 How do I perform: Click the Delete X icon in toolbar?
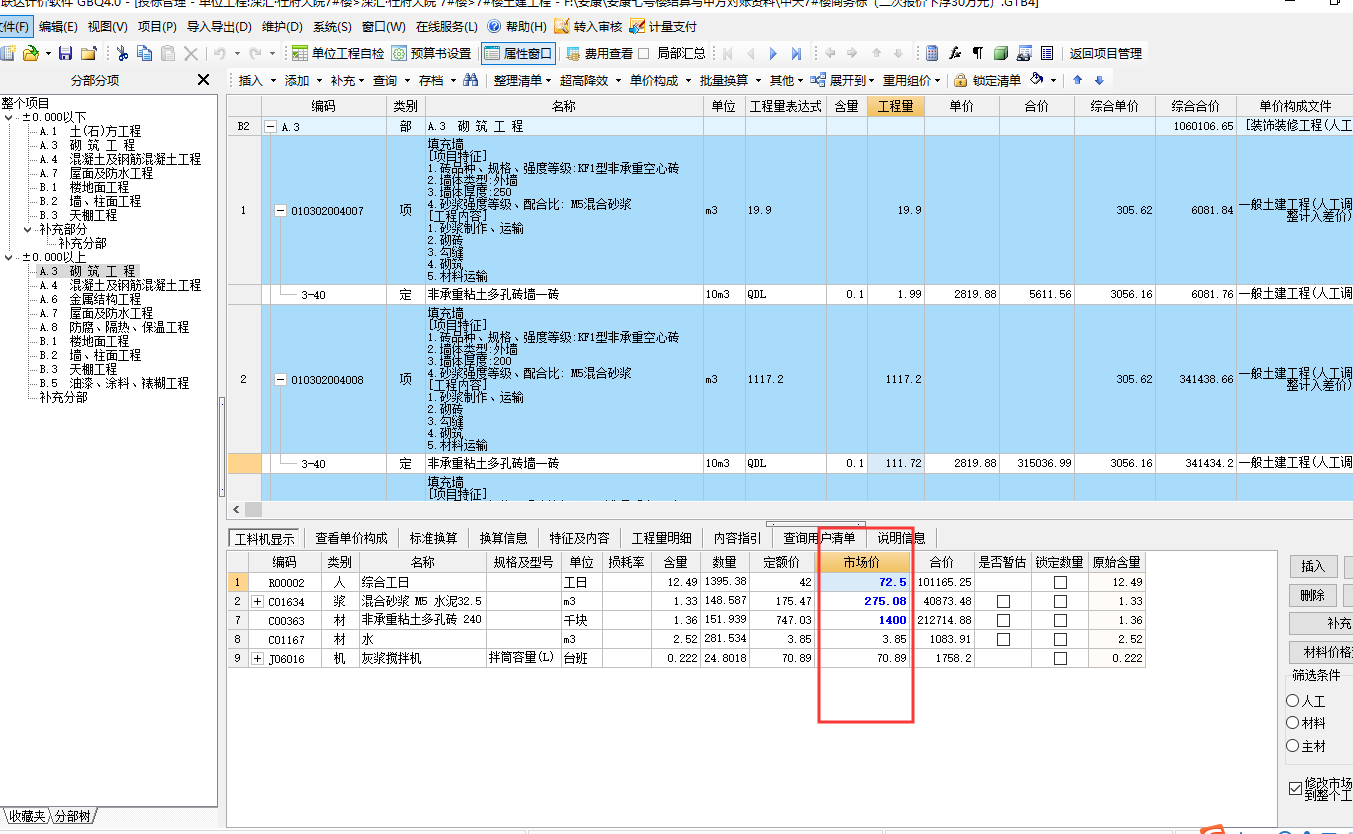coord(190,53)
